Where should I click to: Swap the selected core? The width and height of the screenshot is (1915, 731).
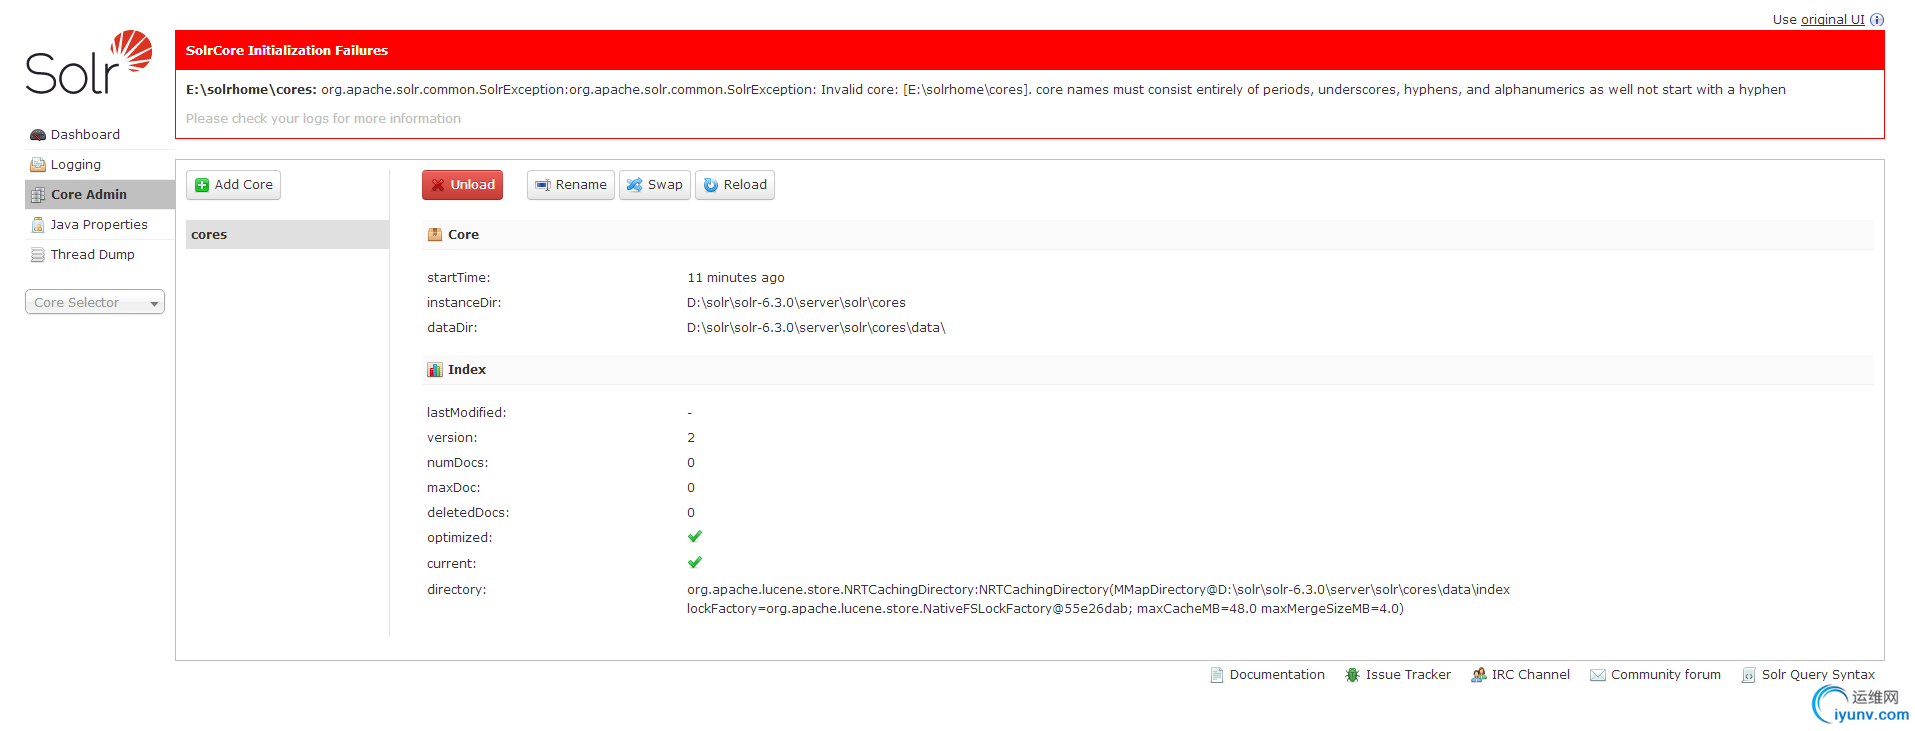click(655, 185)
